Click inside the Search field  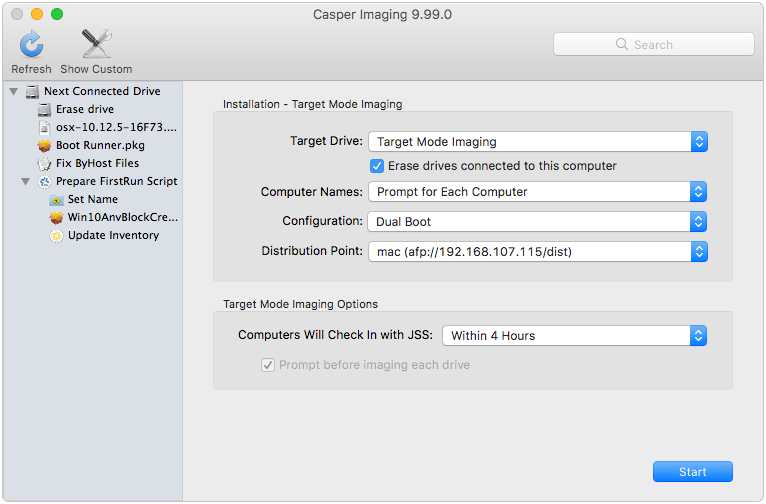tap(654, 44)
